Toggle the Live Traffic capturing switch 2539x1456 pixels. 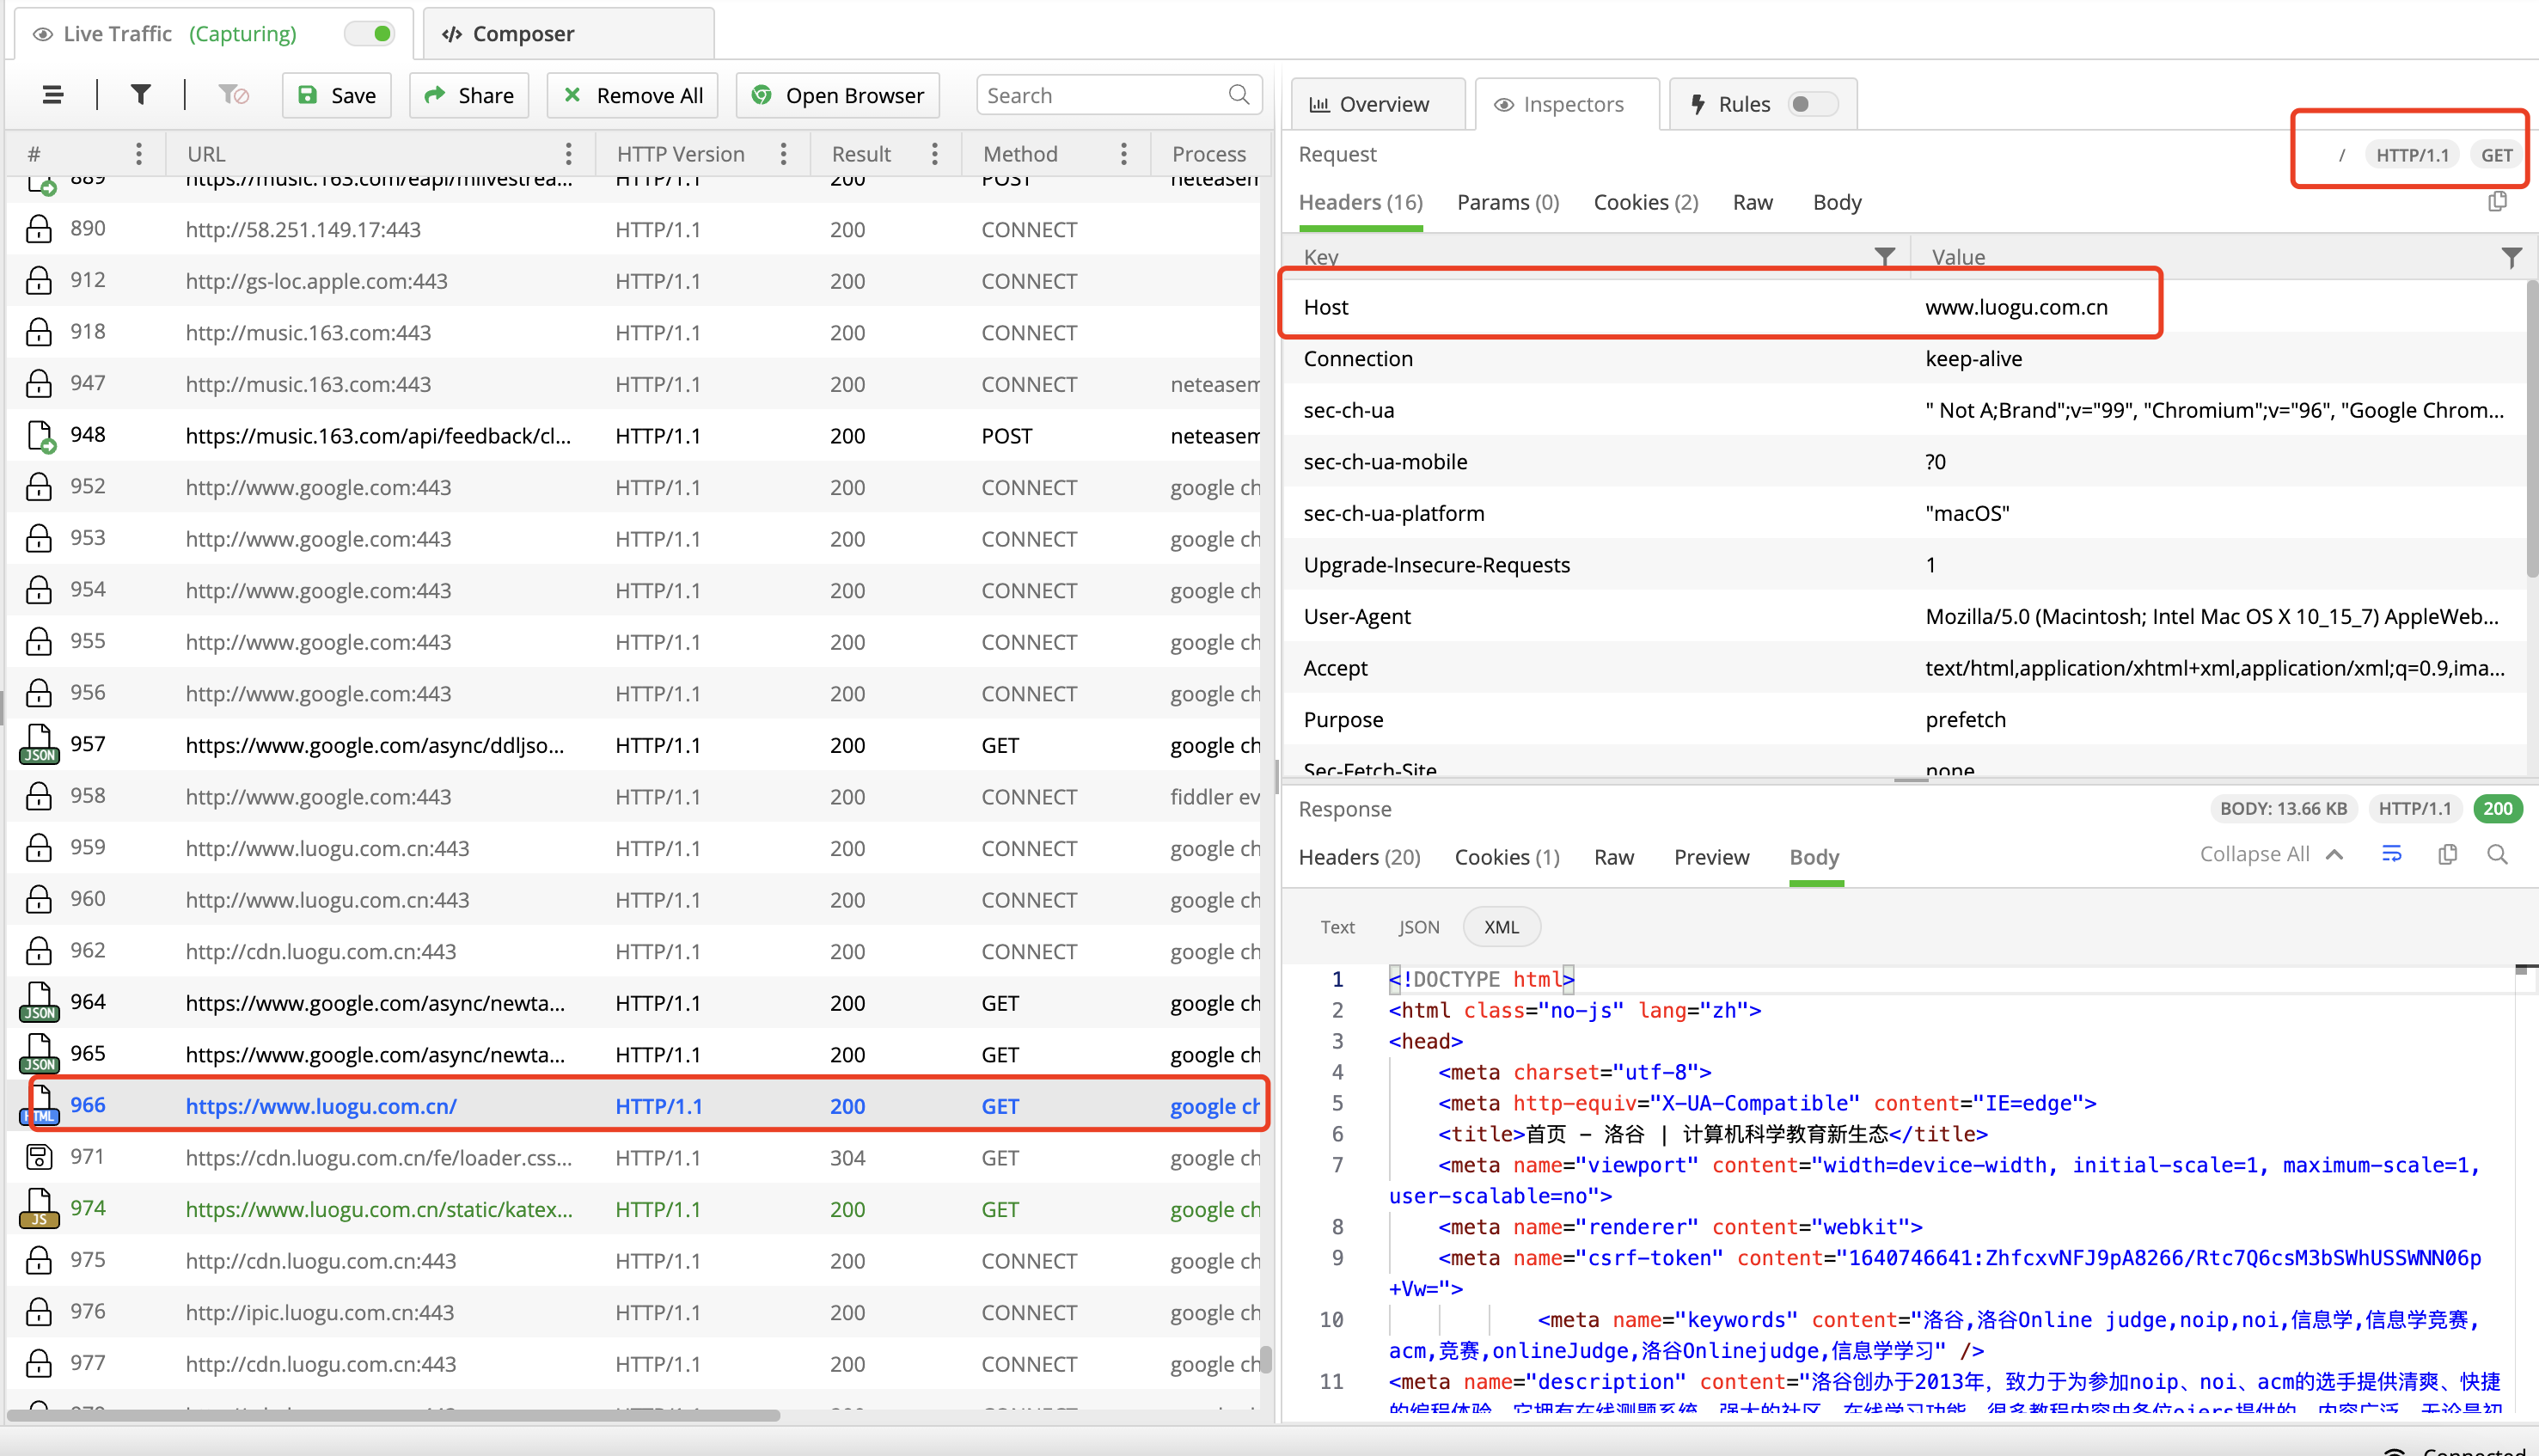(370, 34)
